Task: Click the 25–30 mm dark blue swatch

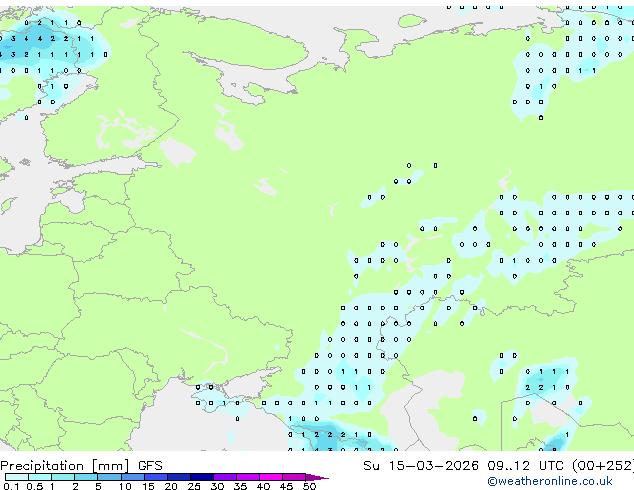Action: coord(201,477)
